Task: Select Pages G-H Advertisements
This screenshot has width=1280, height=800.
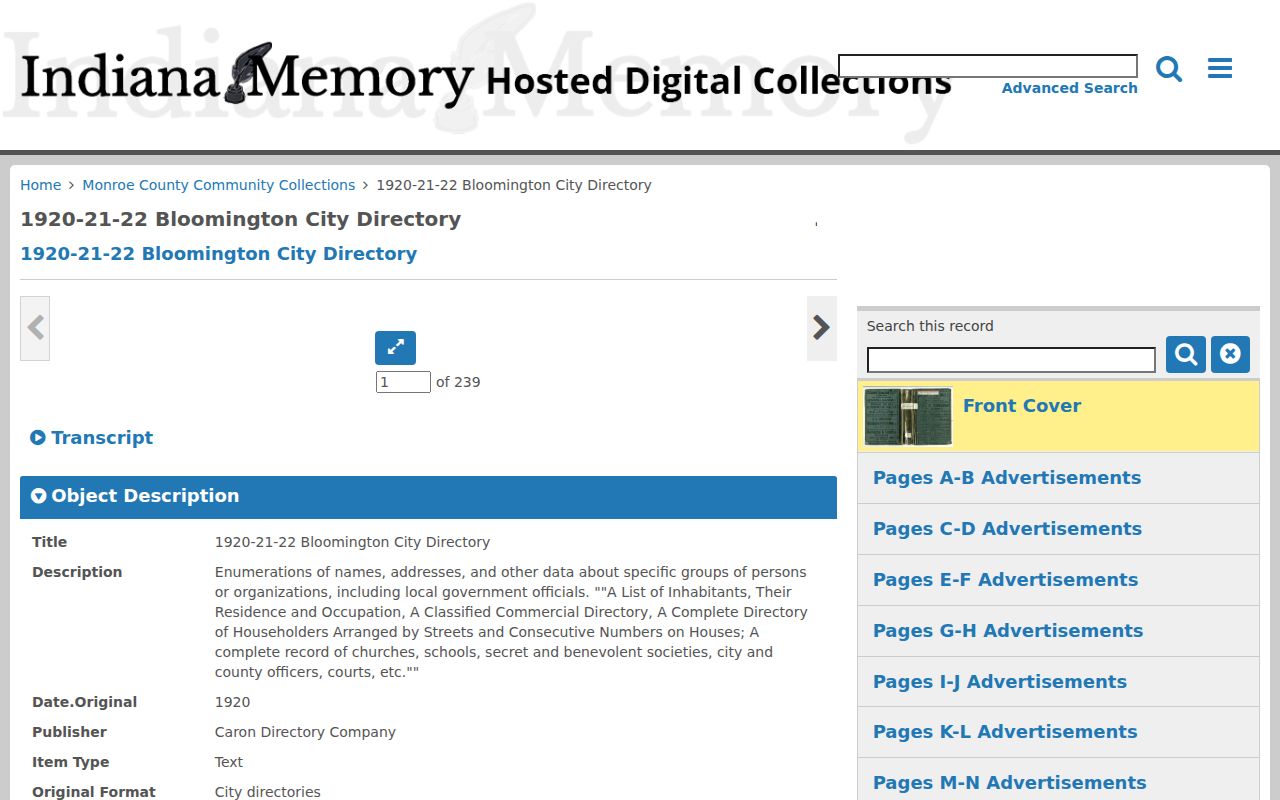Action: (x=1058, y=631)
